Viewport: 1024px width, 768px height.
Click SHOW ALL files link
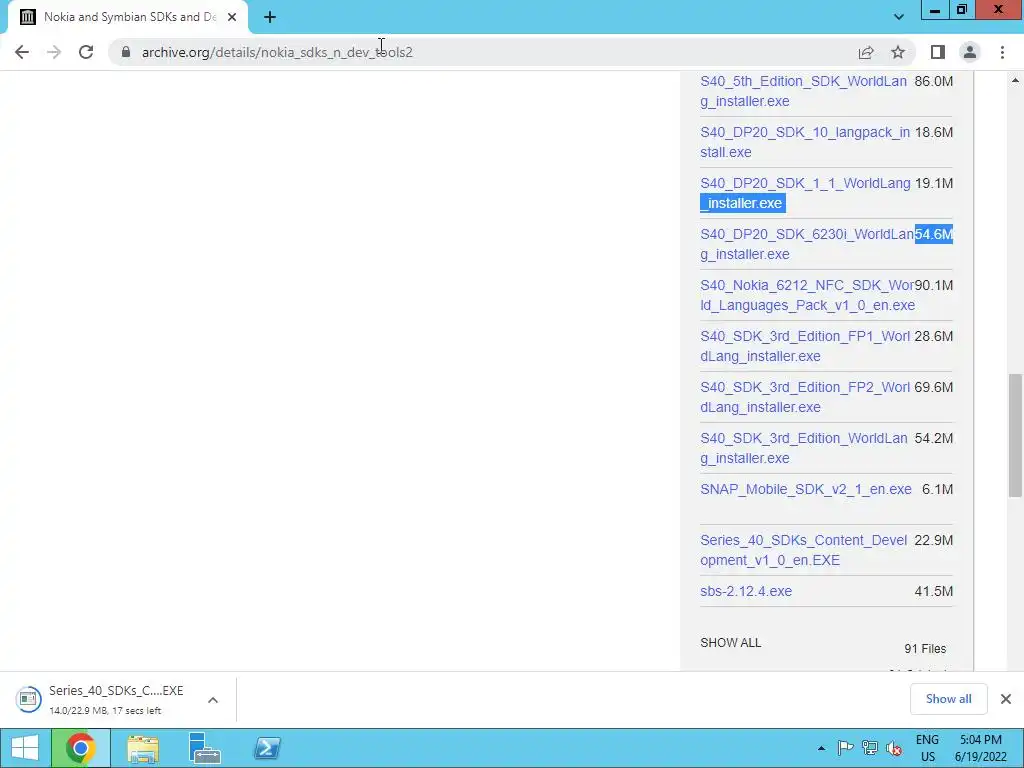[x=730, y=643]
